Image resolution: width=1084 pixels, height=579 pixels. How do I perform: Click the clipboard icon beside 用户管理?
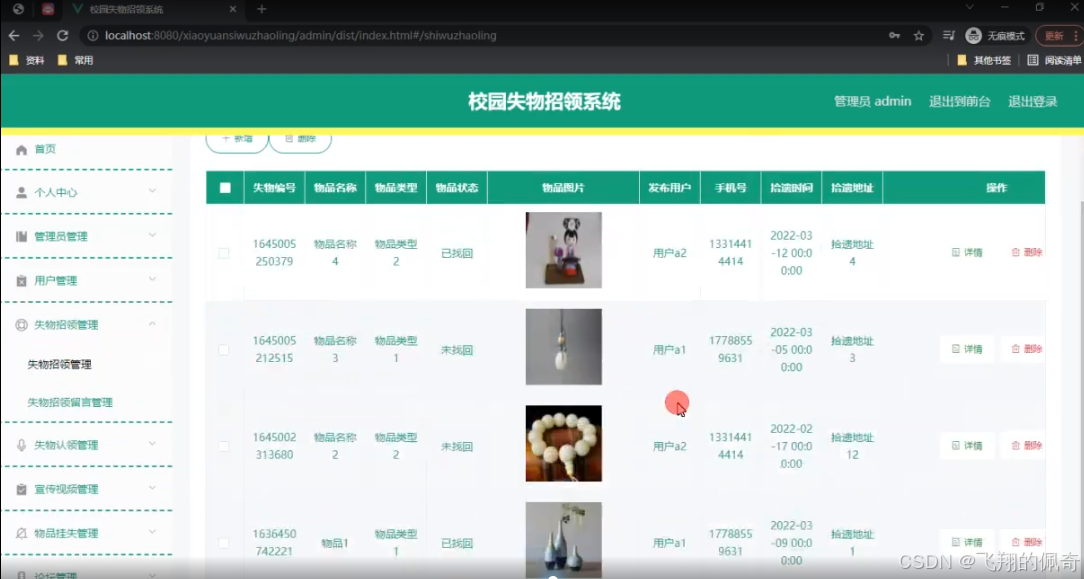click(x=21, y=281)
